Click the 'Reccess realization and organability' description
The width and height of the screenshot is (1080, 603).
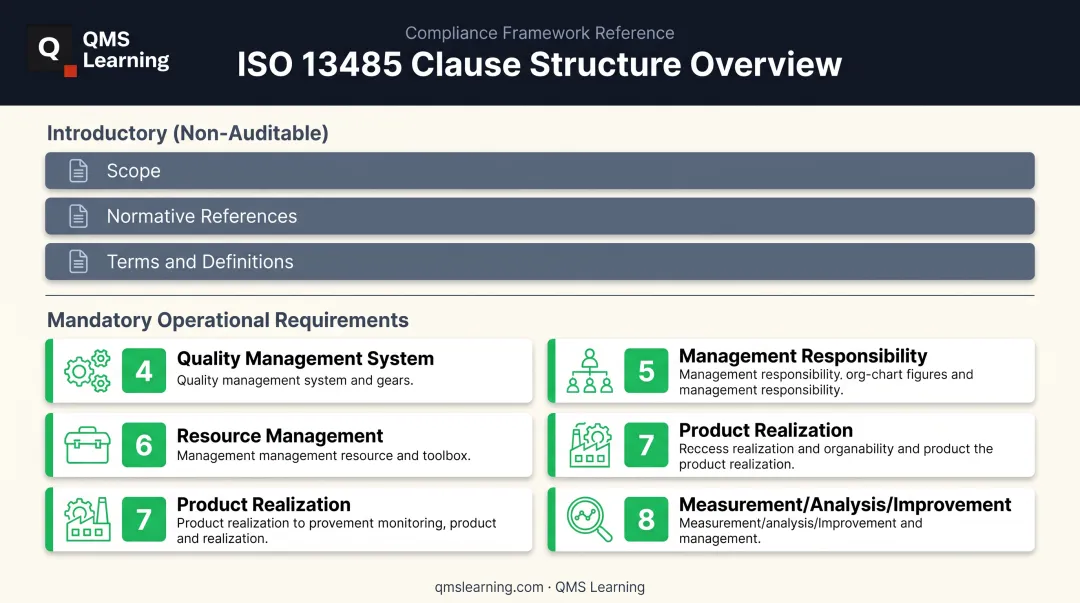click(x=836, y=456)
